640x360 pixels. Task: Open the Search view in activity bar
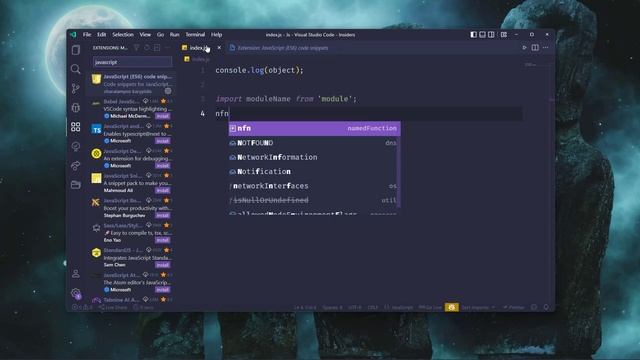76,69
